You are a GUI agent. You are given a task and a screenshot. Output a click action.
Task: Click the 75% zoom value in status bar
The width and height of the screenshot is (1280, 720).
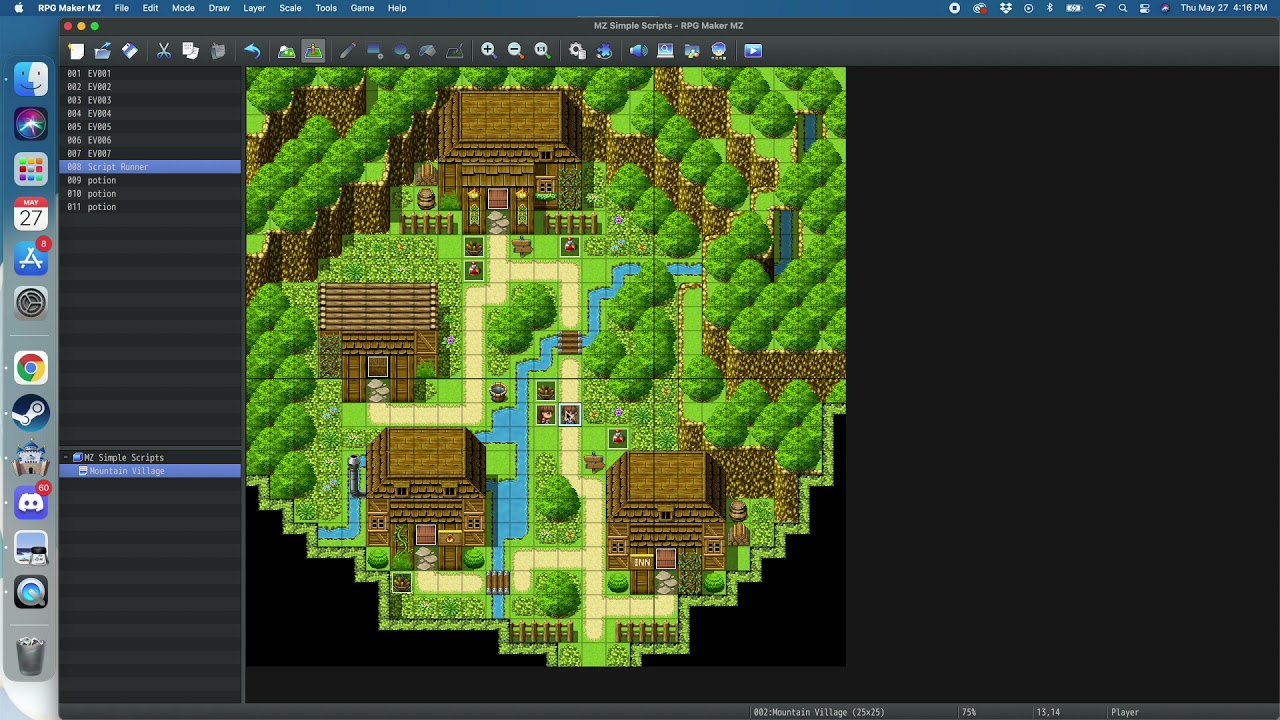point(969,712)
